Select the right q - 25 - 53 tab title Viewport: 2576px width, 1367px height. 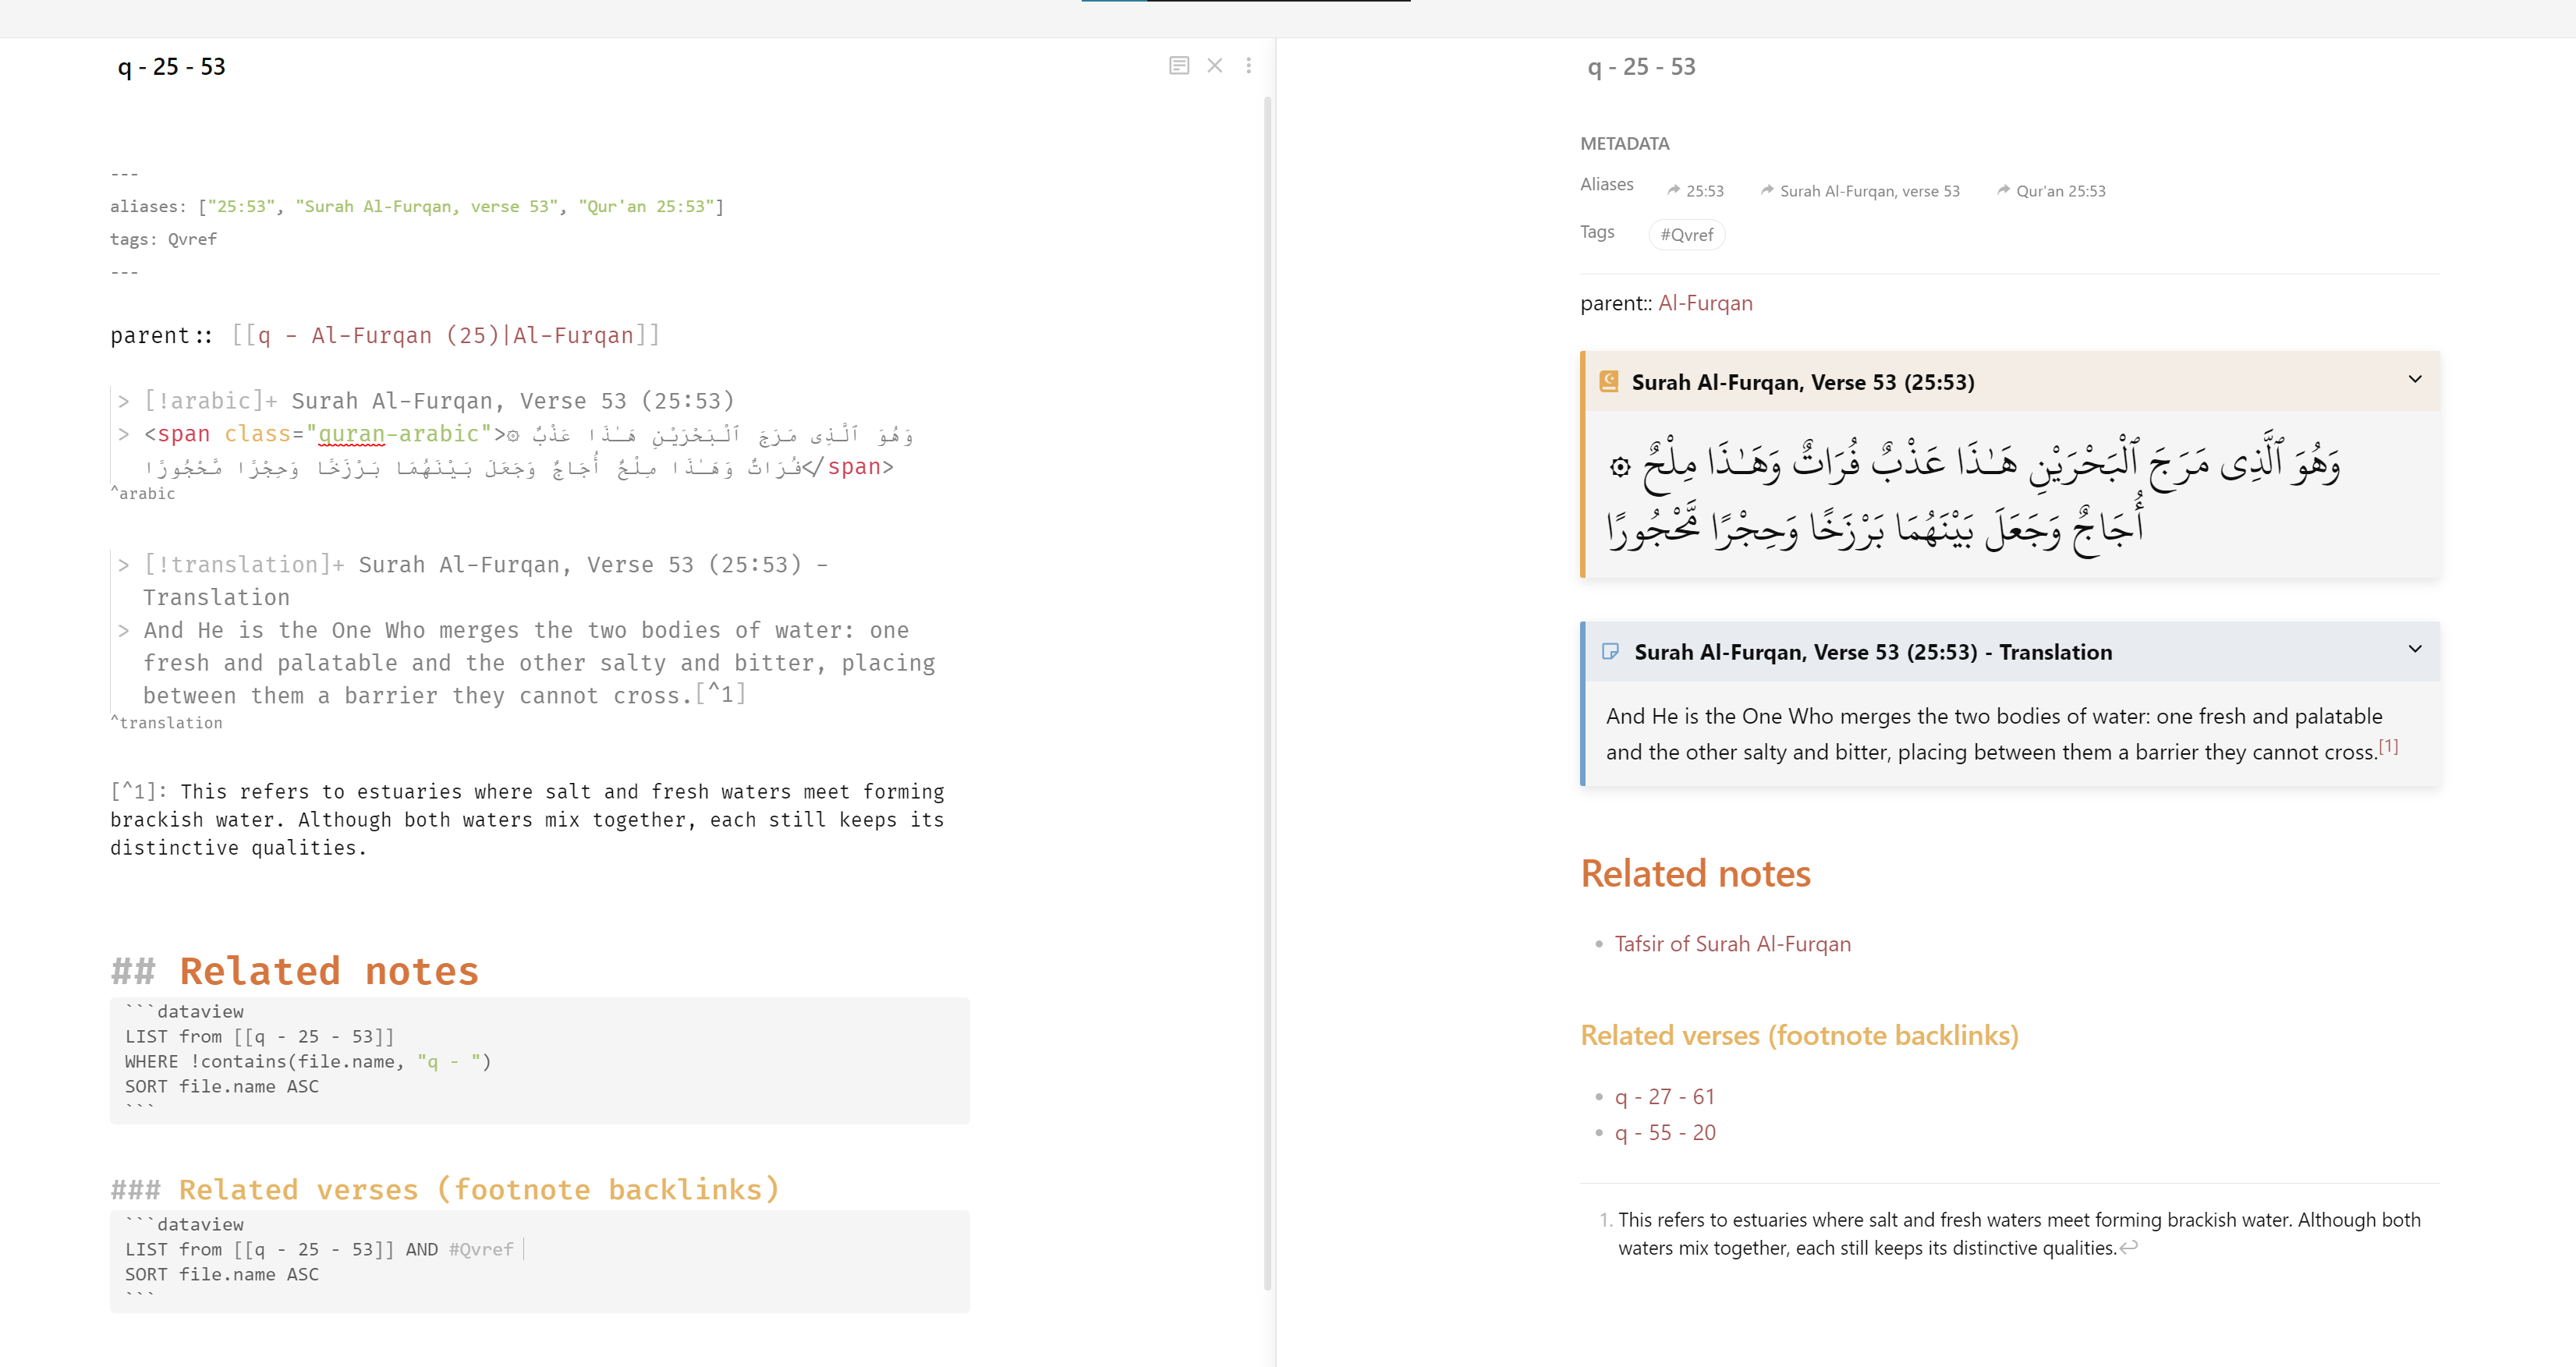pos(1641,66)
